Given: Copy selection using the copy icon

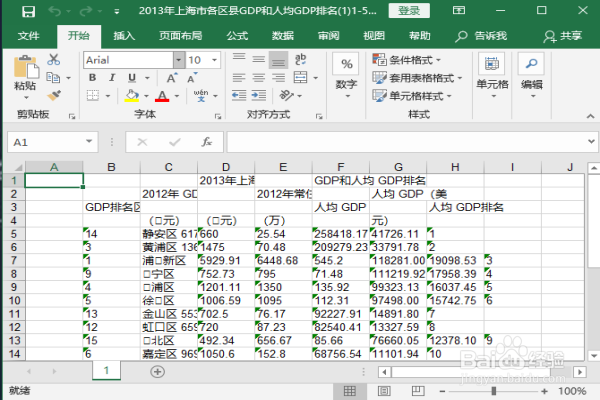Looking at the screenshot, I should (x=53, y=78).
